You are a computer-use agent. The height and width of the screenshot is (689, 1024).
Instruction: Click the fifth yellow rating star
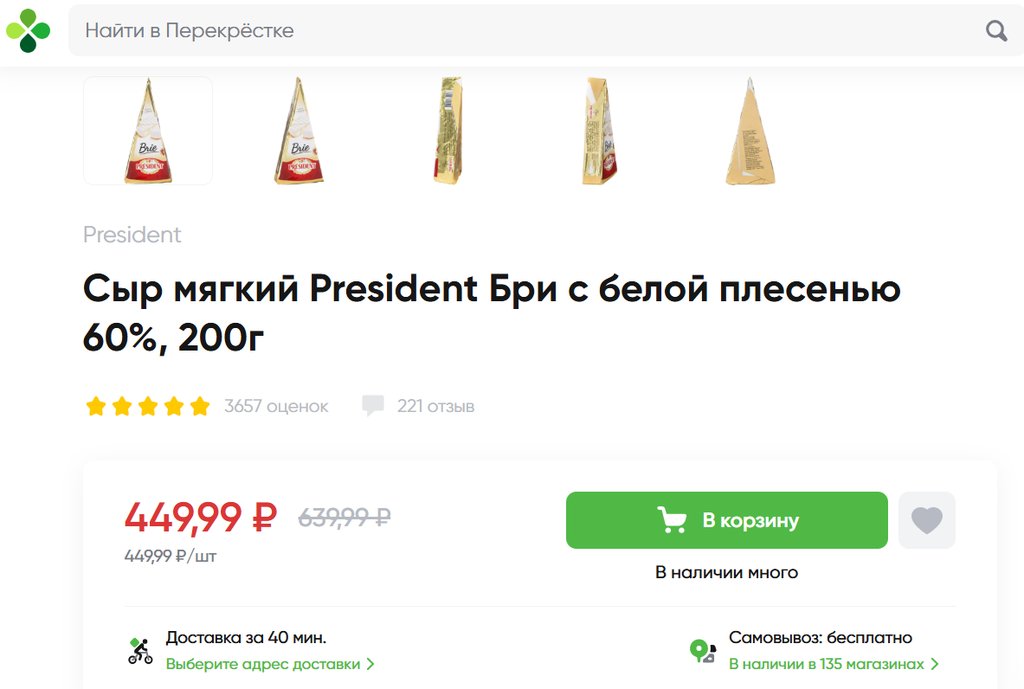200,406
